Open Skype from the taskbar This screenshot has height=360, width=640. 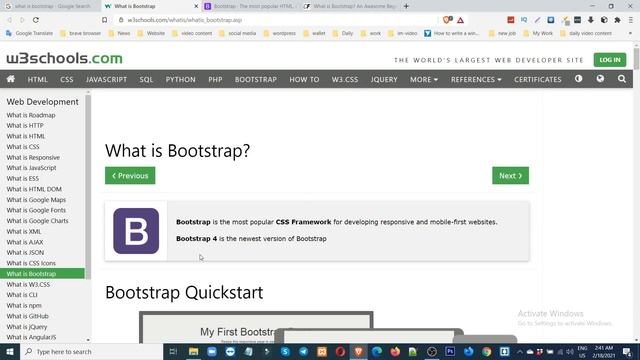pos(285,351)
